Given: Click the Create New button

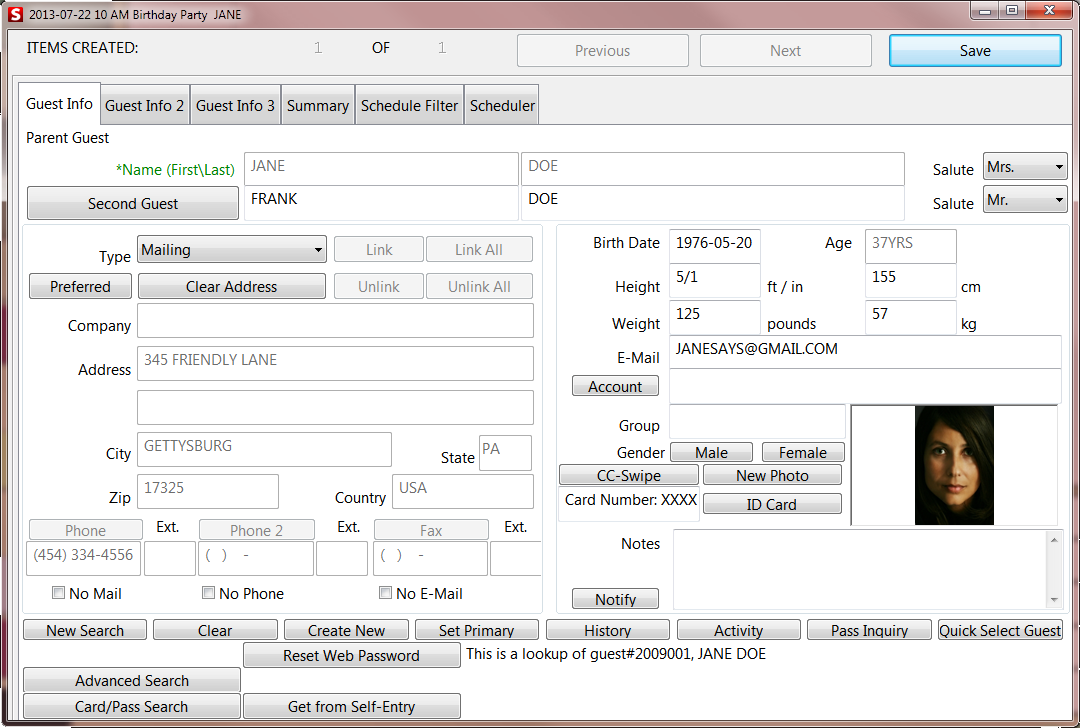Looking at the screenshot, I should click(346, 630).
